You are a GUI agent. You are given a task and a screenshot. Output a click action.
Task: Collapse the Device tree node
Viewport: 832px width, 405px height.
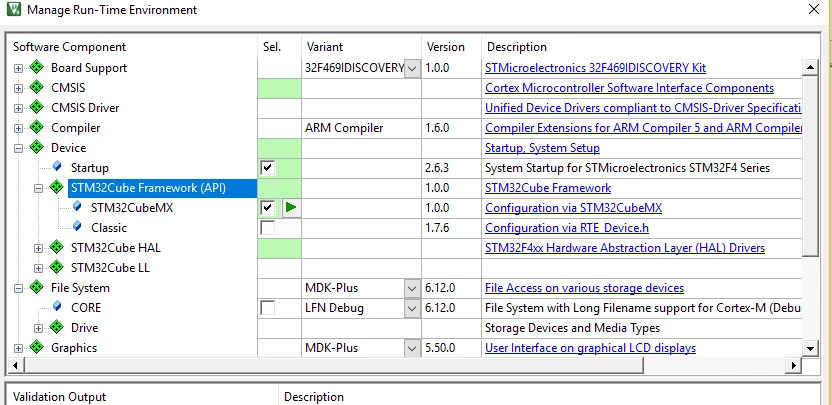pyautogui.click(x=19, y=148)
